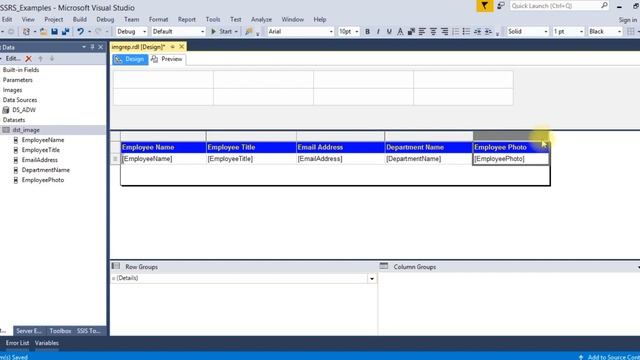This screenshot has height=360, width=640.
Task: Select the dst_image dataset
Action: pos(26,130)
